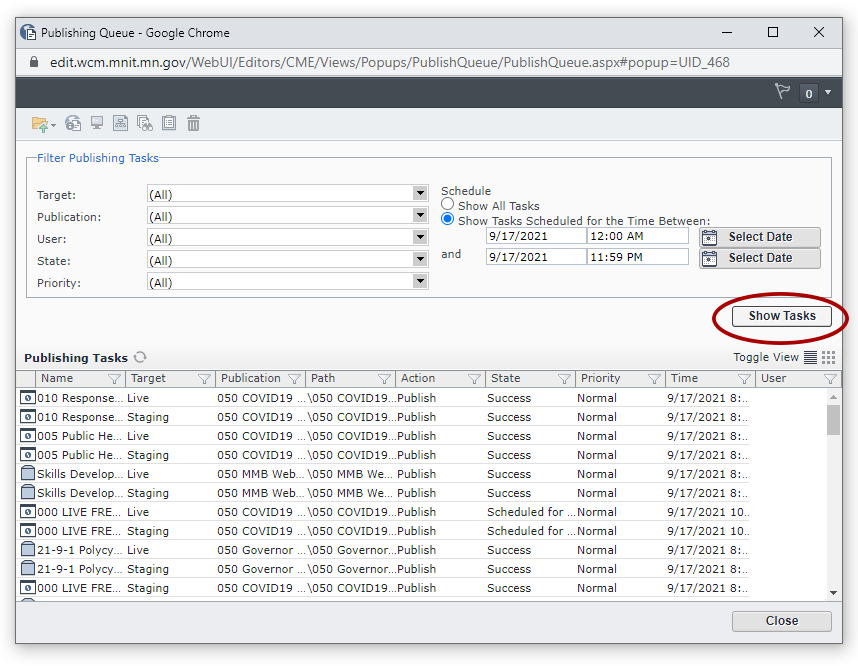Click the clipboard icon in the toolbar
This screenshot has height=666, width=858.
pos(169,123)
